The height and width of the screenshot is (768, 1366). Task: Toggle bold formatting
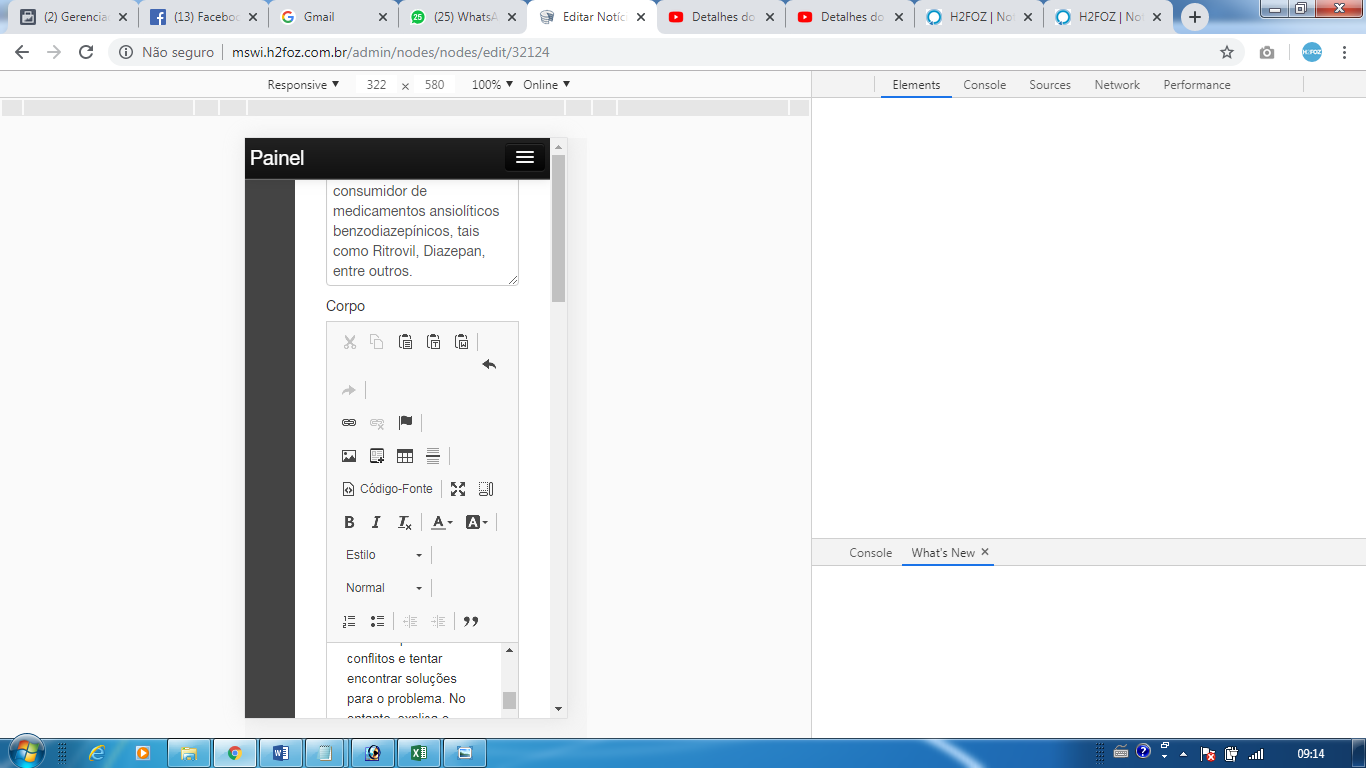pyautogui.click(x=349, y=522)
